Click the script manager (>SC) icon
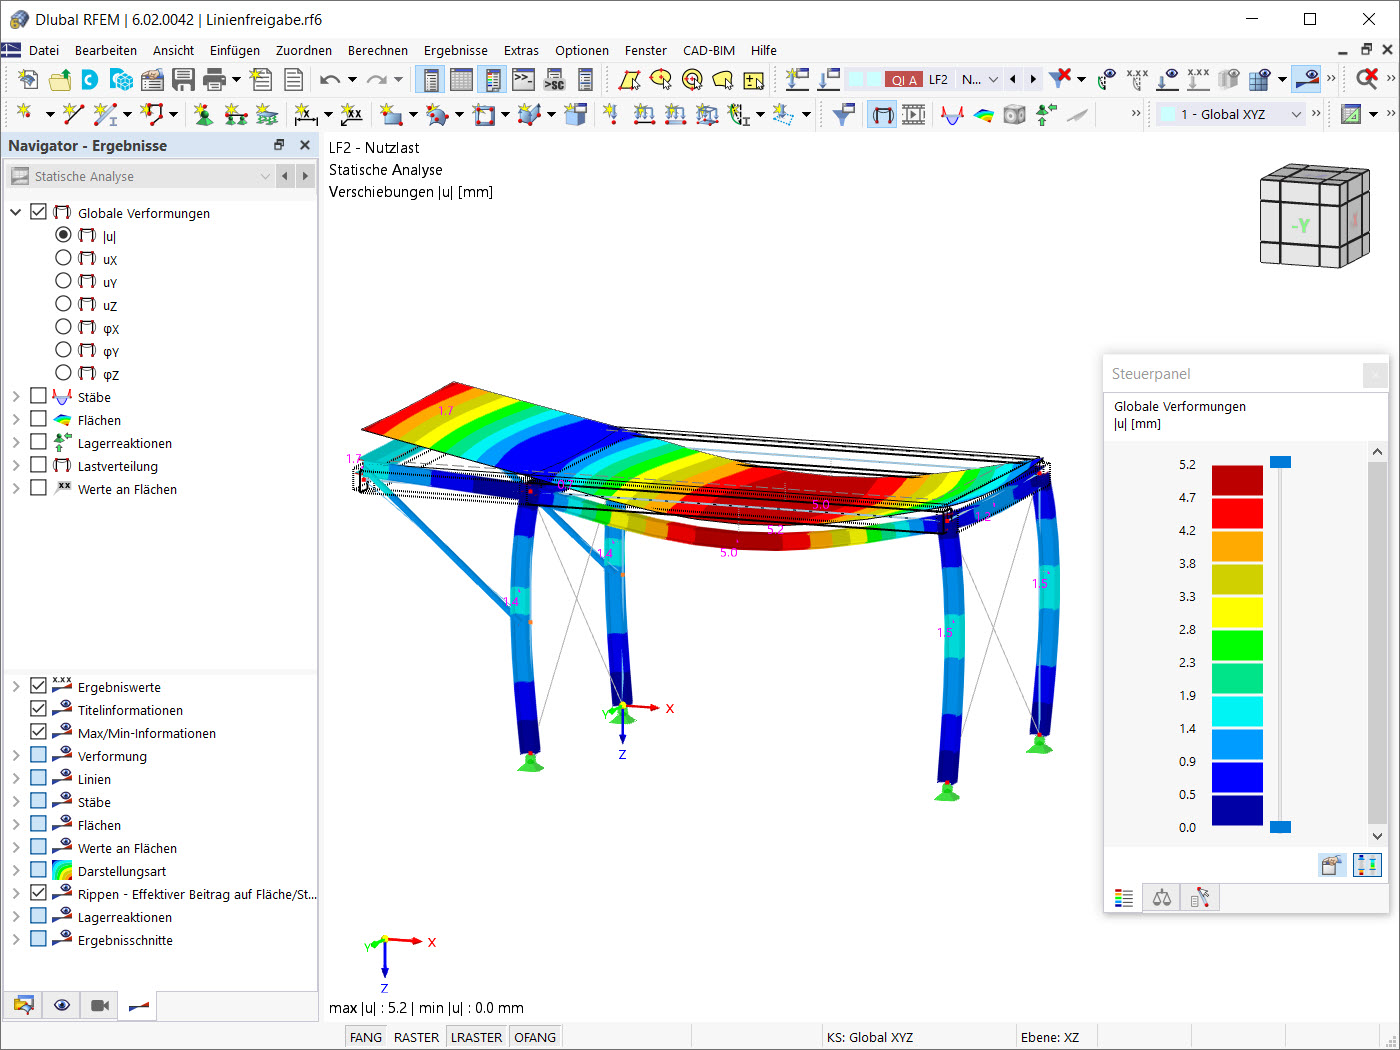This screenshot has width=1400, height=1050. pyautogui.click(x=554, y=79)
